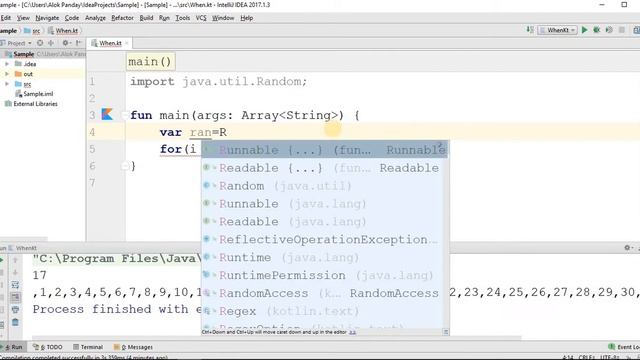Expand the .idea folder arrow
Screen dimensions: 640x360
[7, 64]
